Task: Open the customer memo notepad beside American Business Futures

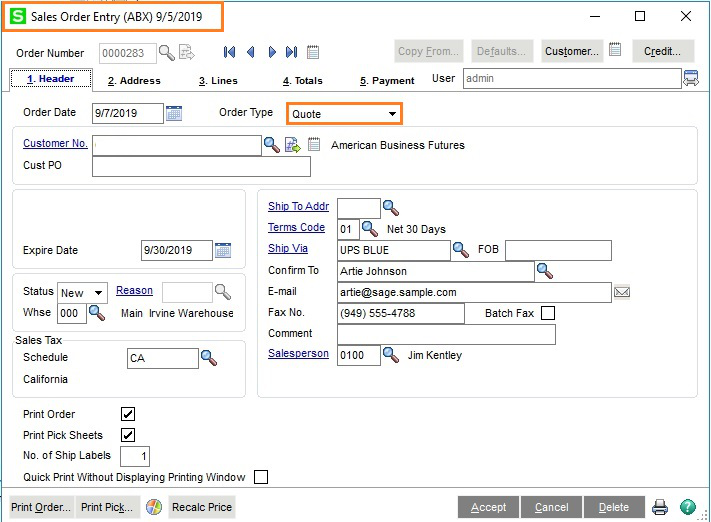Action: point(314,145)
